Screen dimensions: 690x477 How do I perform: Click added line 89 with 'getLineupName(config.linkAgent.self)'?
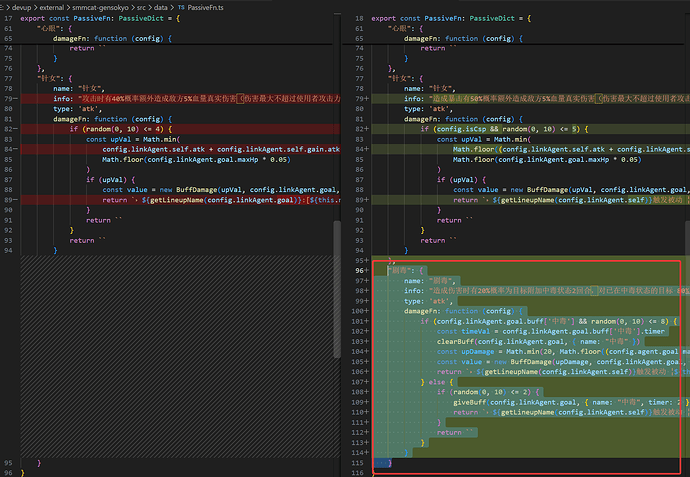(x=531, y=200)
